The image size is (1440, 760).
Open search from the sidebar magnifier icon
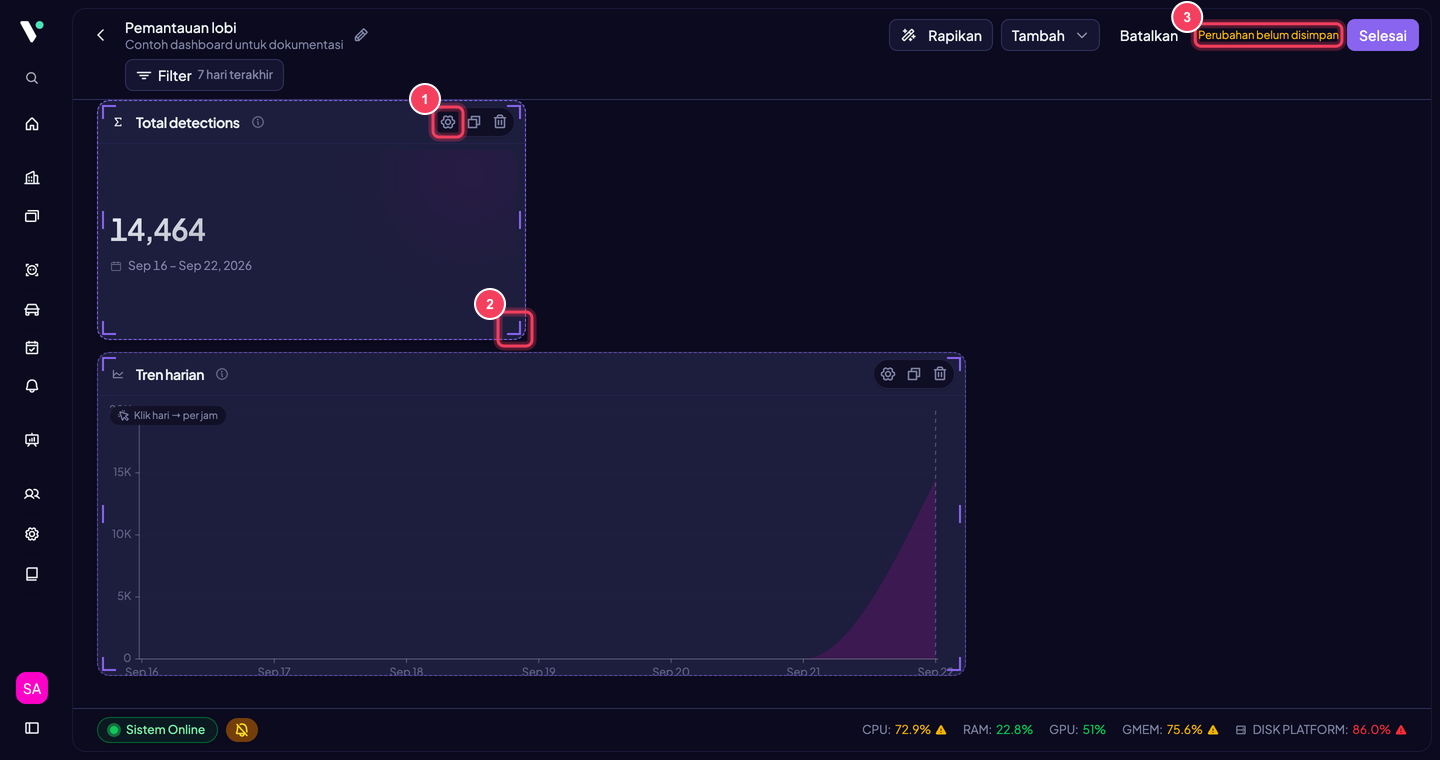coord(32,78)
